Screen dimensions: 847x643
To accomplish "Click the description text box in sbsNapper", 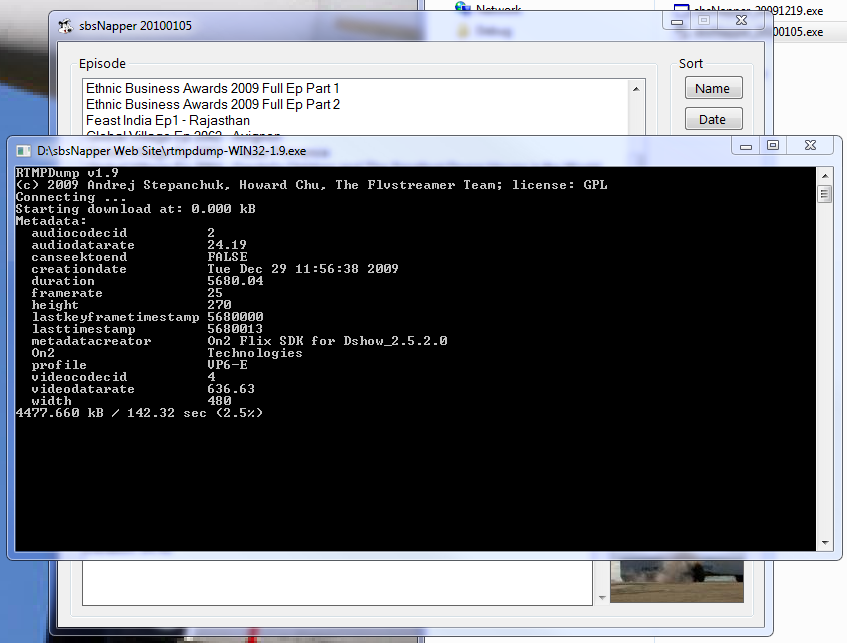I will [x=338, y=582].
